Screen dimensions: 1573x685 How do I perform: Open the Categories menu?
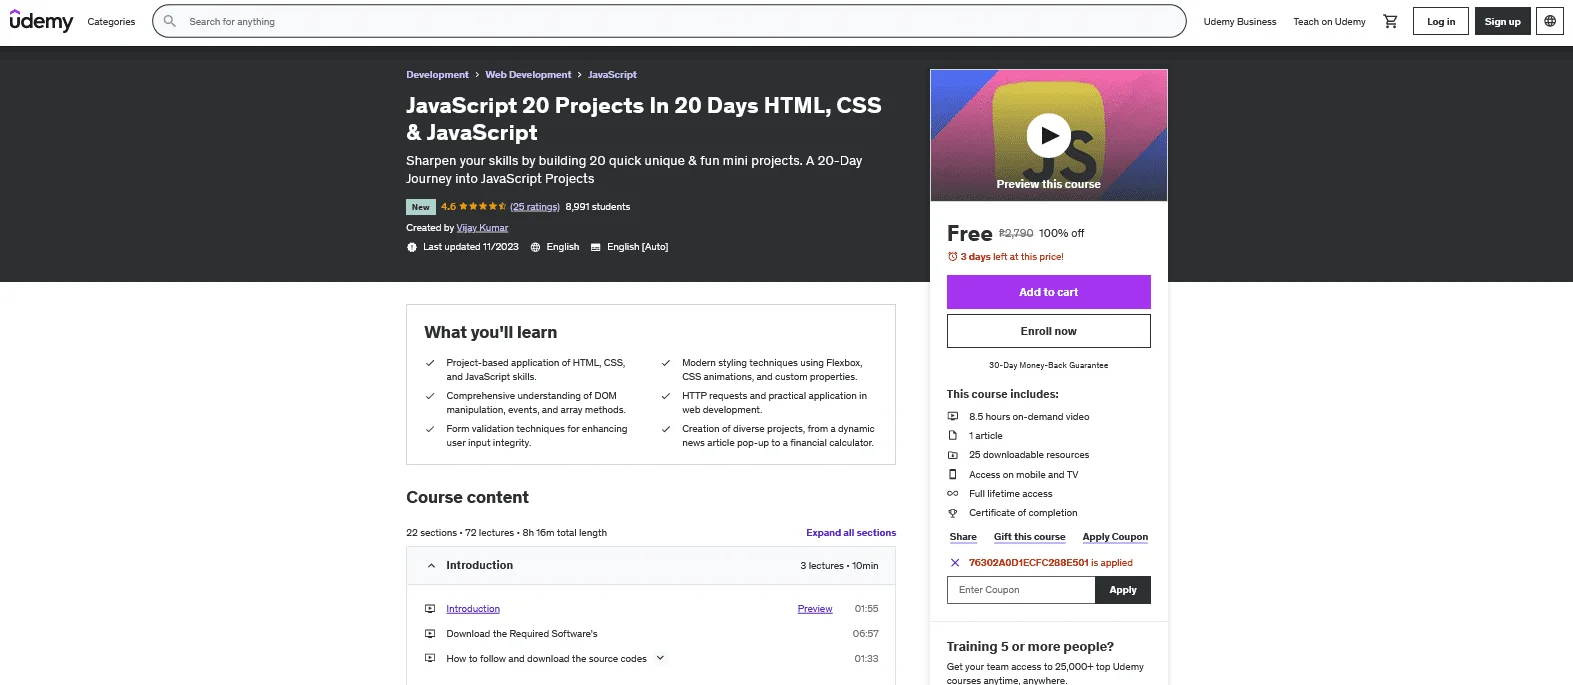111,22
